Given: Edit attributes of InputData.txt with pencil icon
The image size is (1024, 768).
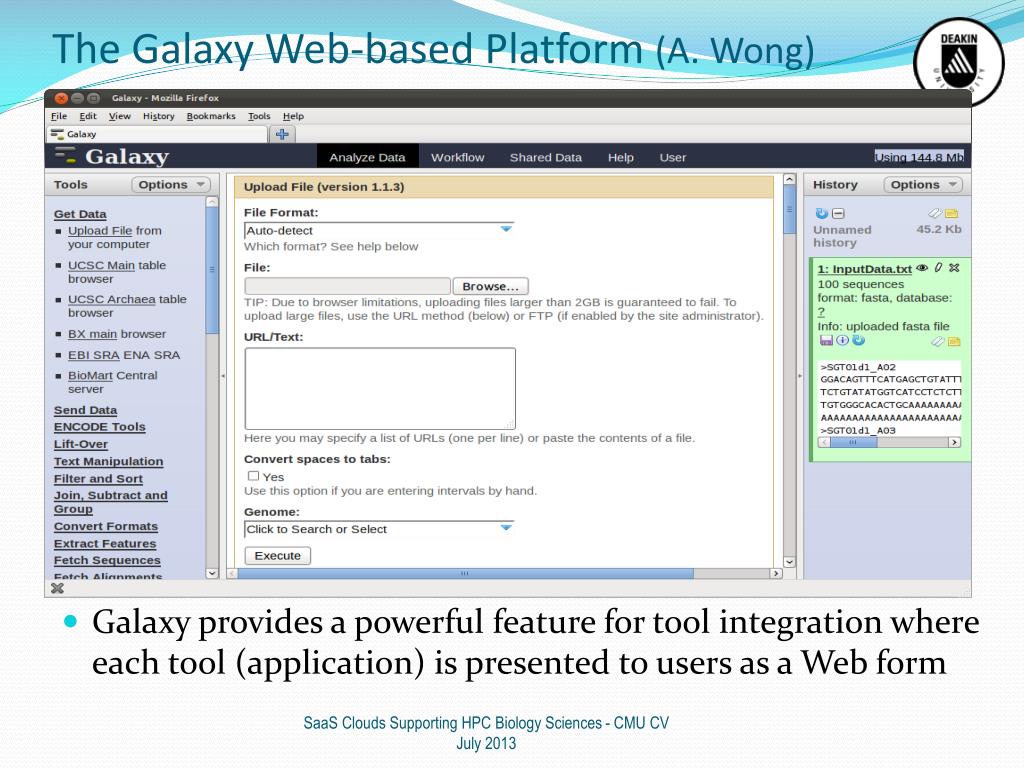Looking at the screenshot, I should click(x=938, y=268).
